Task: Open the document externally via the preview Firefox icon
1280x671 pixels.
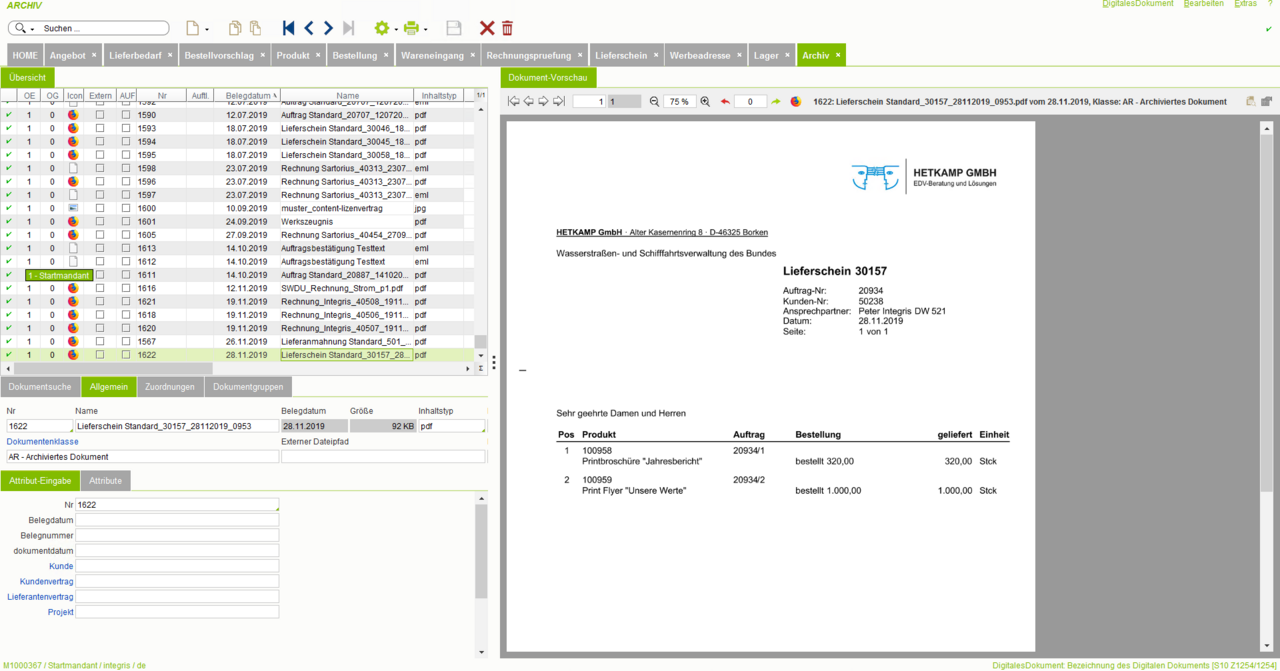Action: (796, 101)
